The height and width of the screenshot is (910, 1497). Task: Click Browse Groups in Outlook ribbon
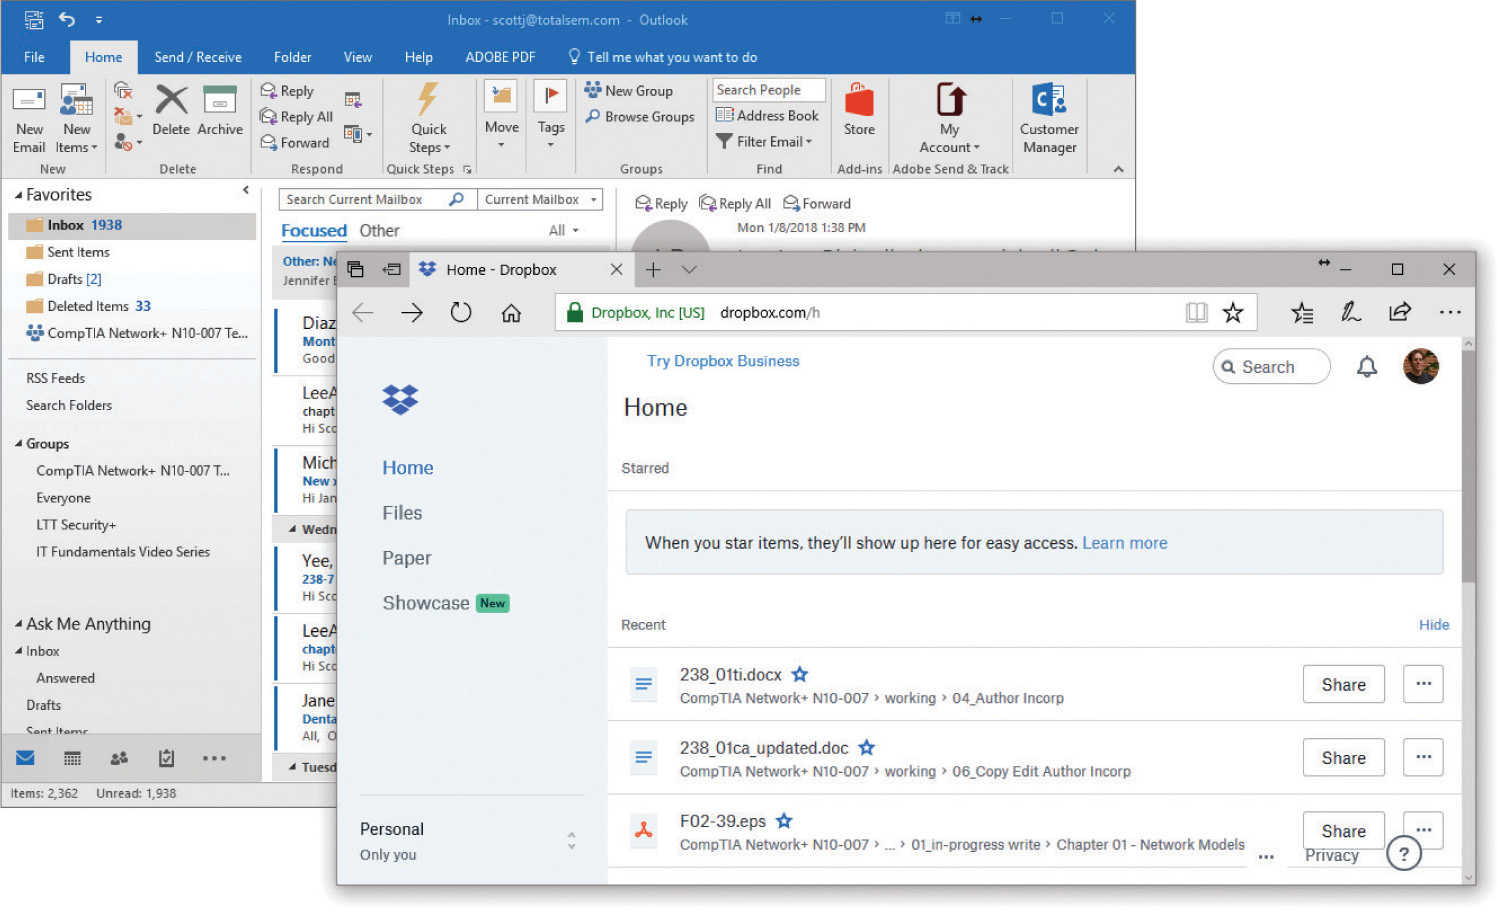tap(640, 116)
